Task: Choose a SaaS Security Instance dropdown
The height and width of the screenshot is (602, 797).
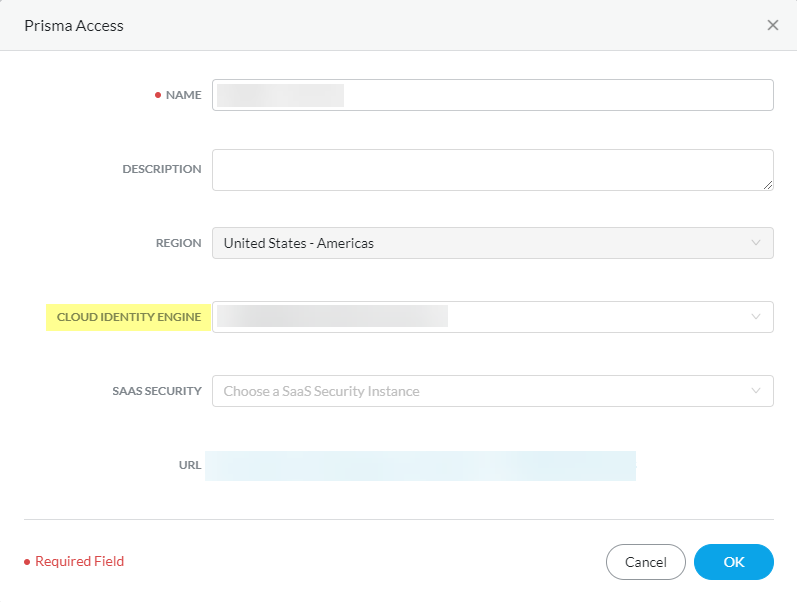Action: point(480,391)
